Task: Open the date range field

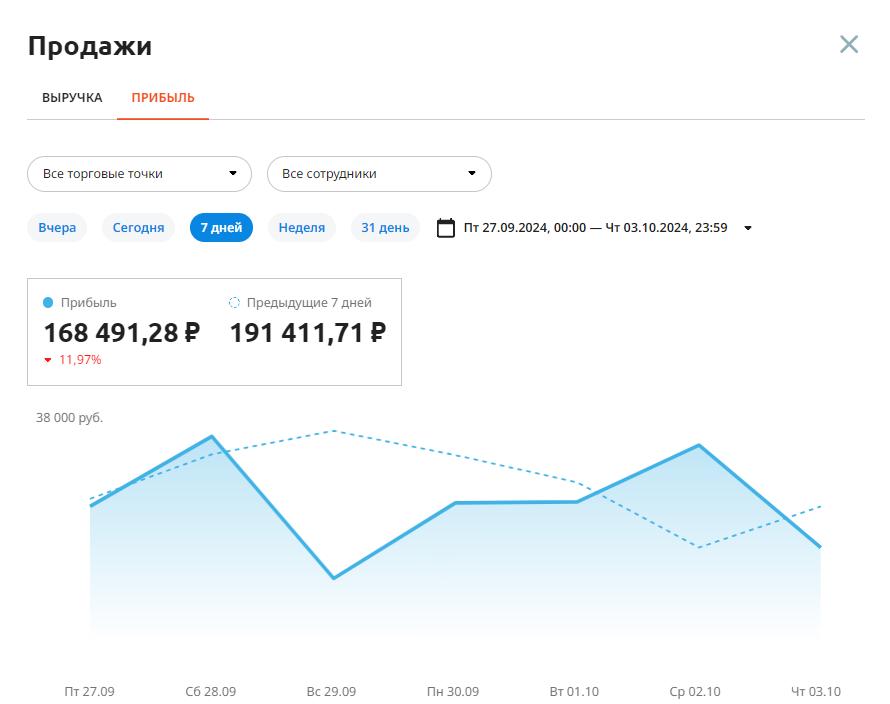Action: click(x=595, y=228)
